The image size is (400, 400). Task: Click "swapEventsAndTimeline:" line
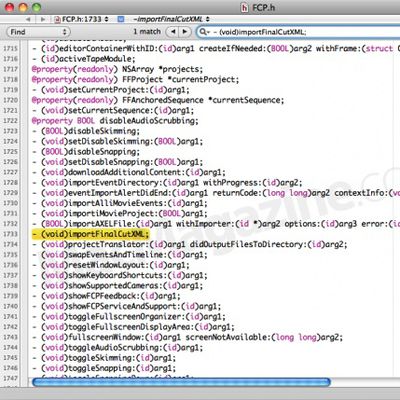point(120,255)
